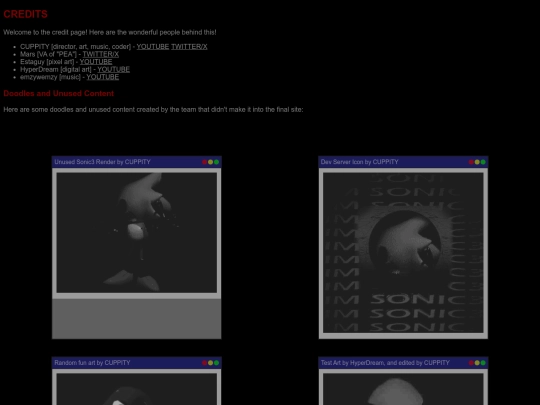Click 'Mars [VA of "PEA"]' text
Viewport: 540px width, 405px height.
(x=48, y=54)
